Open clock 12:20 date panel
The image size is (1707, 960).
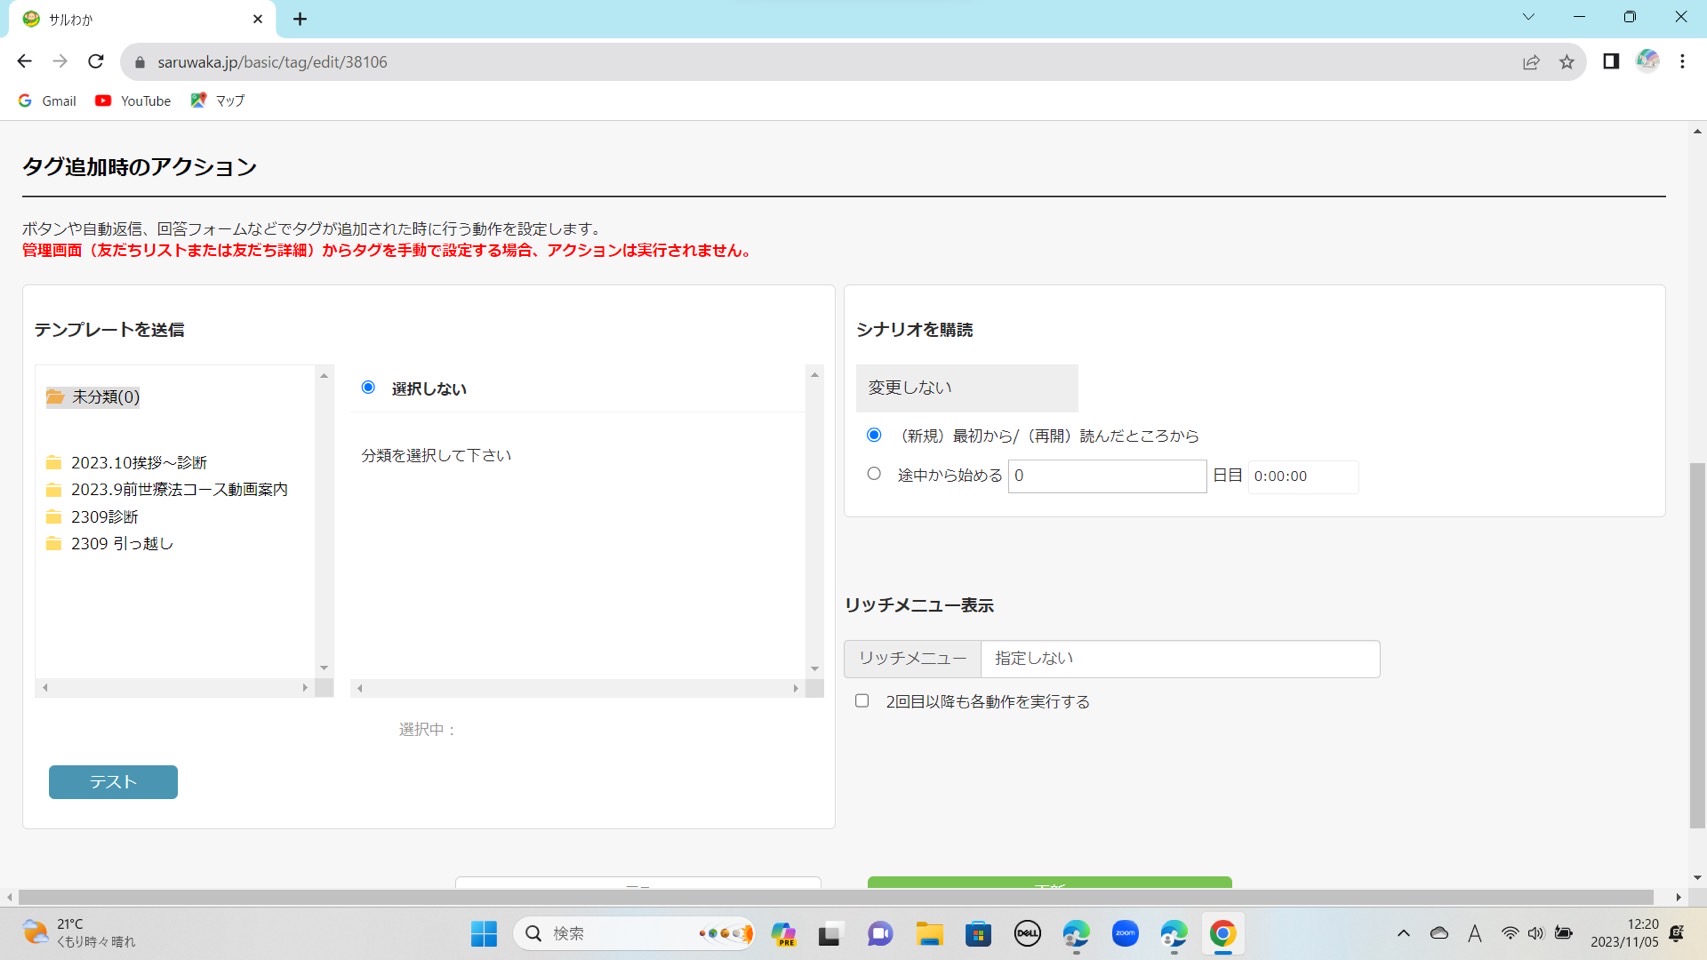click(x=1624, y=933)
